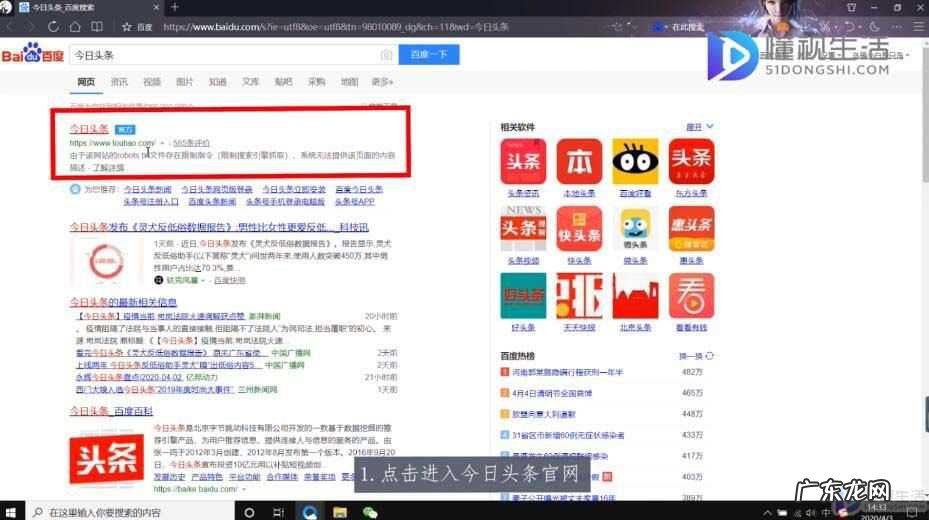Open the 本地头条 app icon
This screenshot has width=929, height=520.
(x=579, y=162)
